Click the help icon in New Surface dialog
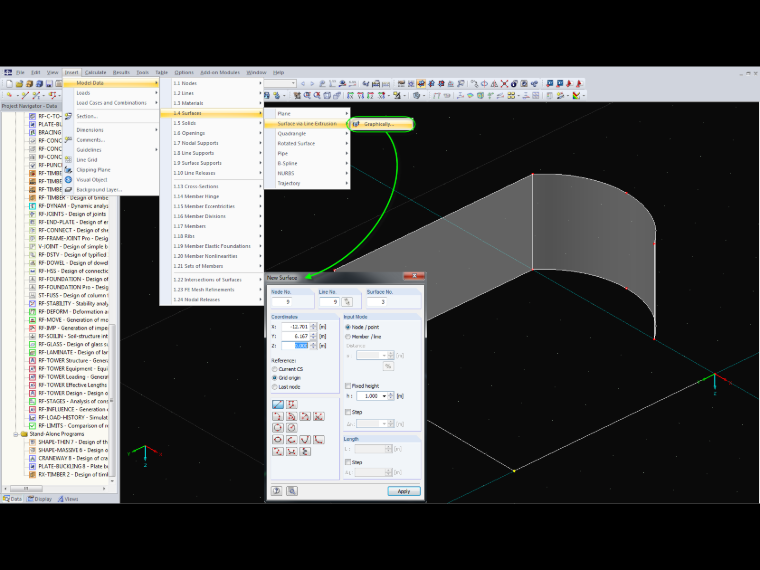This screenshot has width=760, height=570. (x=277, y=491)
